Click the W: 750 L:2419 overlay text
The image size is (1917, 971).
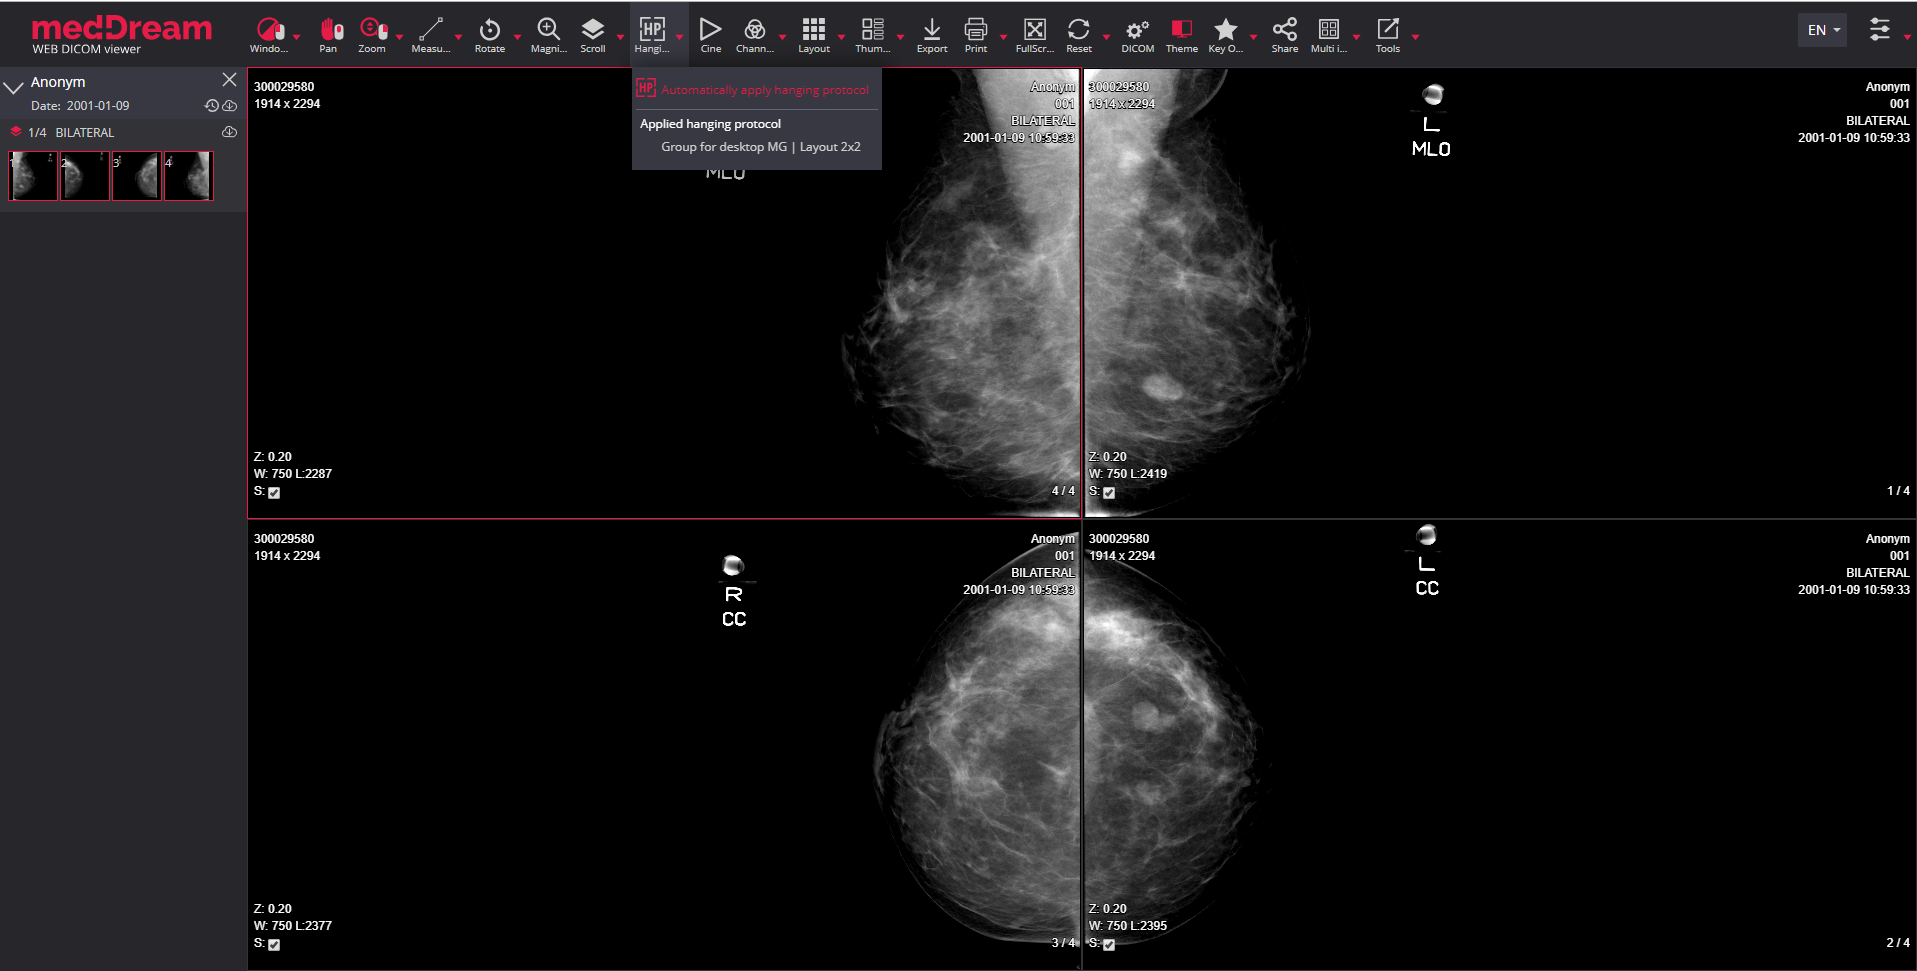click(x=1128, y=474)
